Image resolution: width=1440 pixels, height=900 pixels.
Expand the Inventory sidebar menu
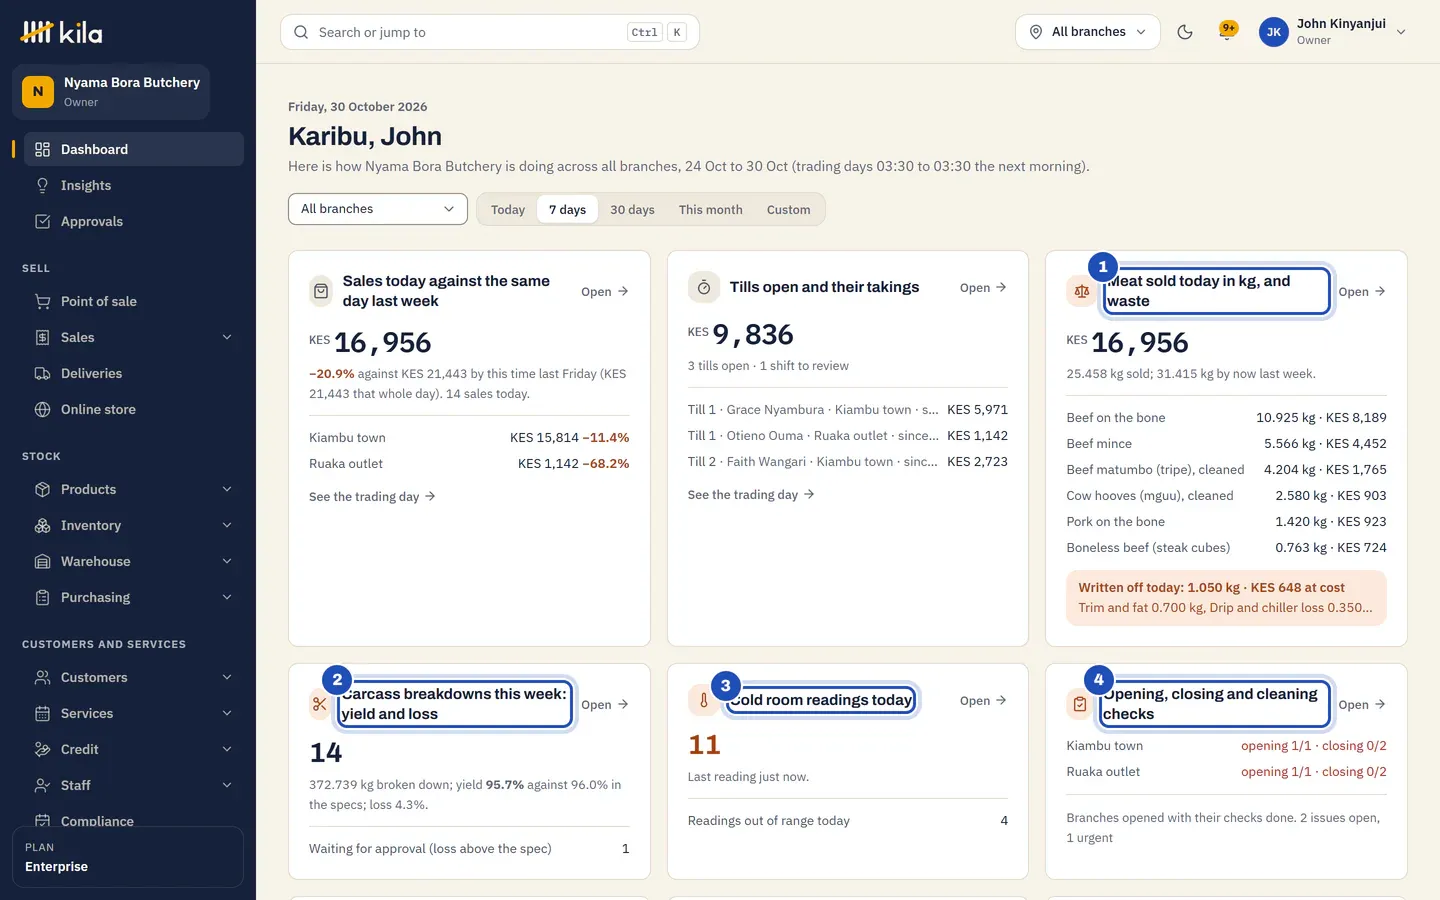point(134,525)
